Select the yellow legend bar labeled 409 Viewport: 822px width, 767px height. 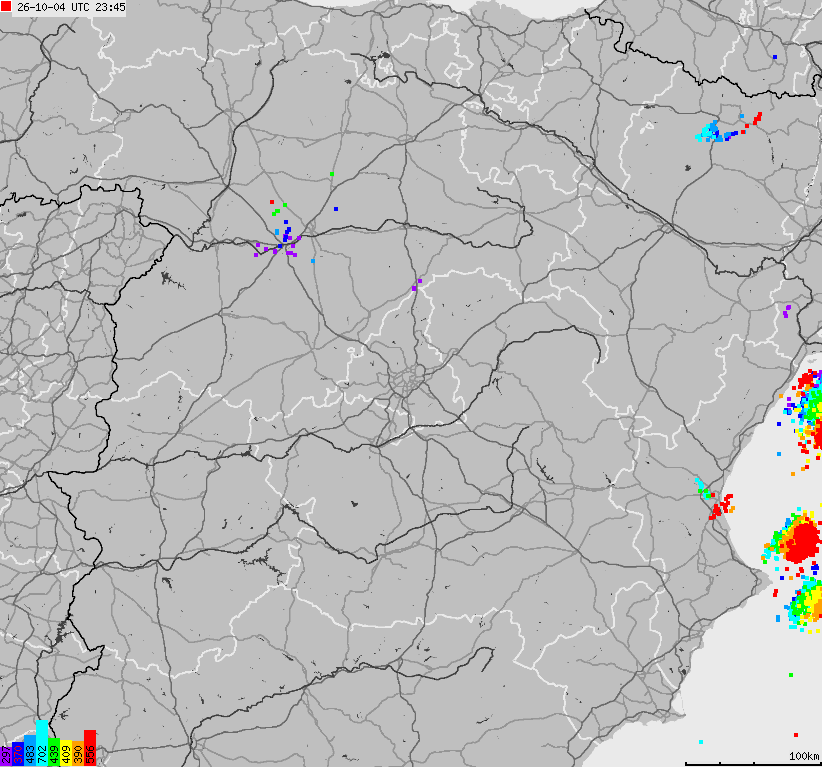click(66, 753)
